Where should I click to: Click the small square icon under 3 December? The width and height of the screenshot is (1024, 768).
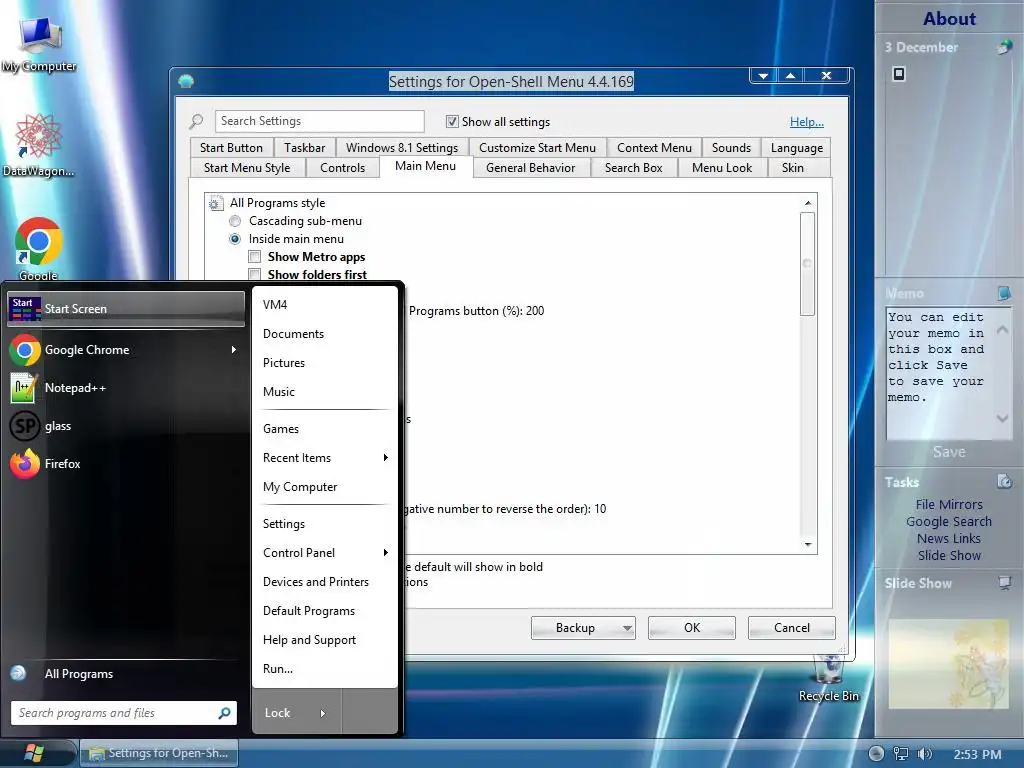point(899,74)
